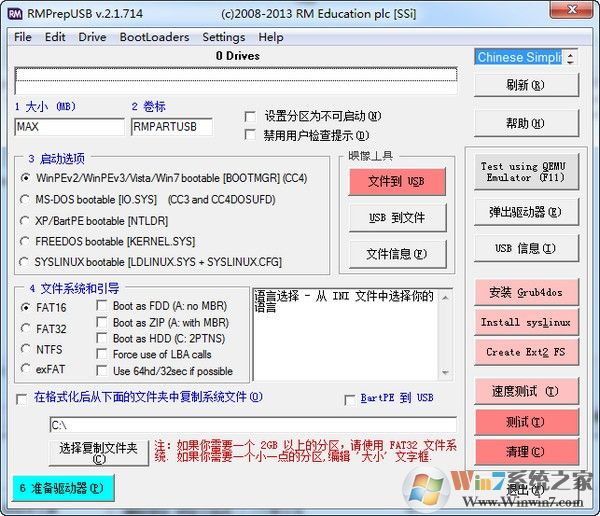
Task: Click the 帮助 (H) help button
Action: [526, 123]
